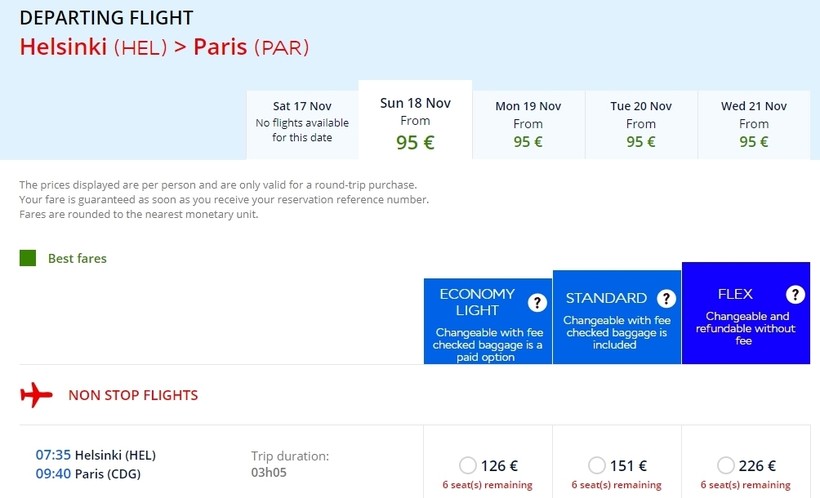Click the Flex fare help question mark icon
The image size is (820, 498).
(795, 294)
